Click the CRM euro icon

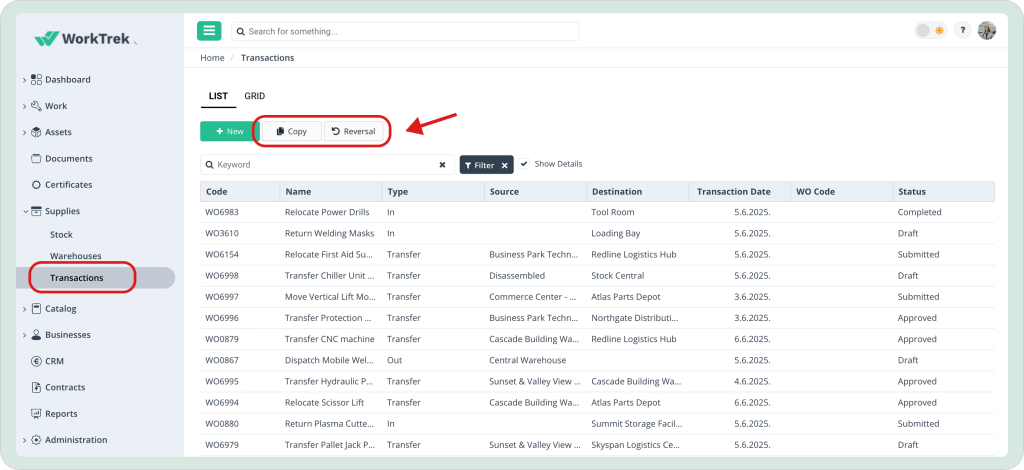[x=36, y=361]
